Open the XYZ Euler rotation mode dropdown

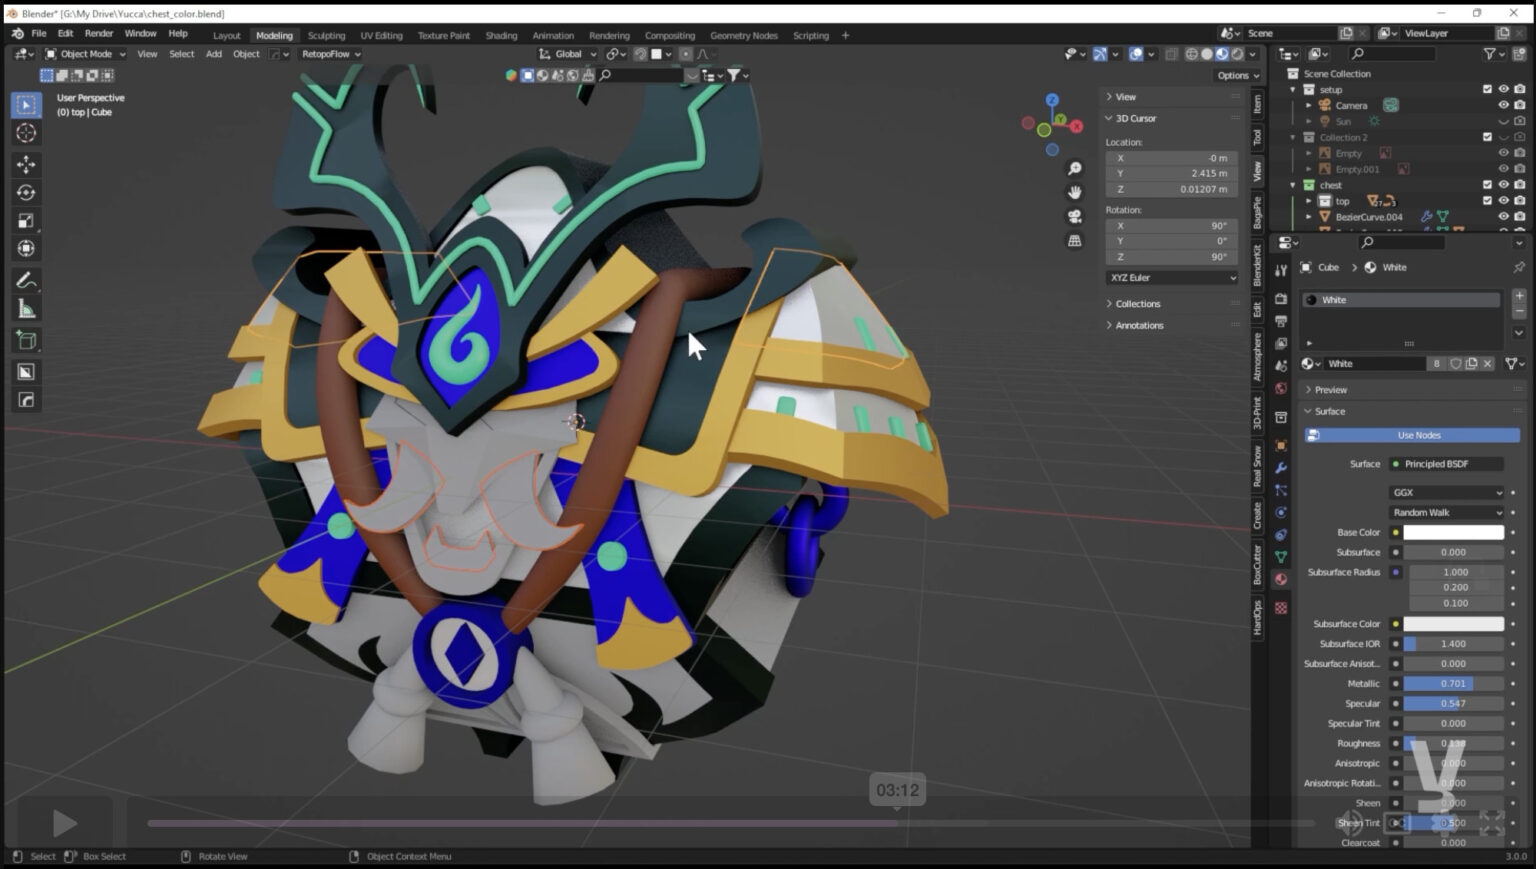[1172, 278]
